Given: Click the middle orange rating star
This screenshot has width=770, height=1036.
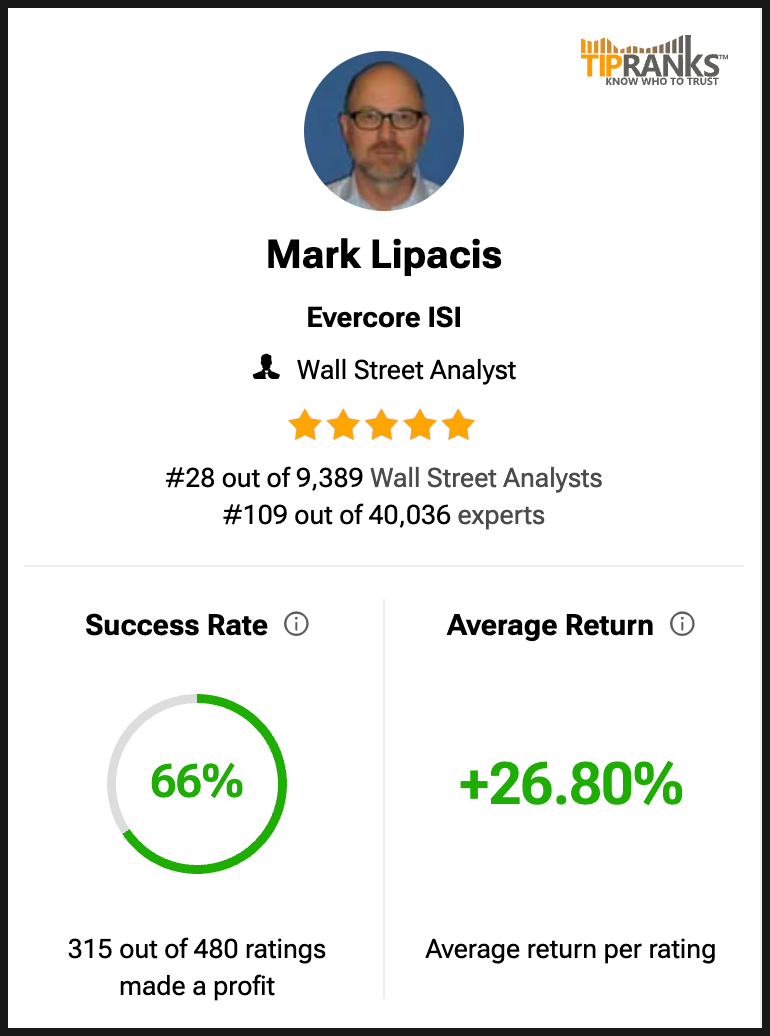Looking at the screenshot, I should pos(382,425).
